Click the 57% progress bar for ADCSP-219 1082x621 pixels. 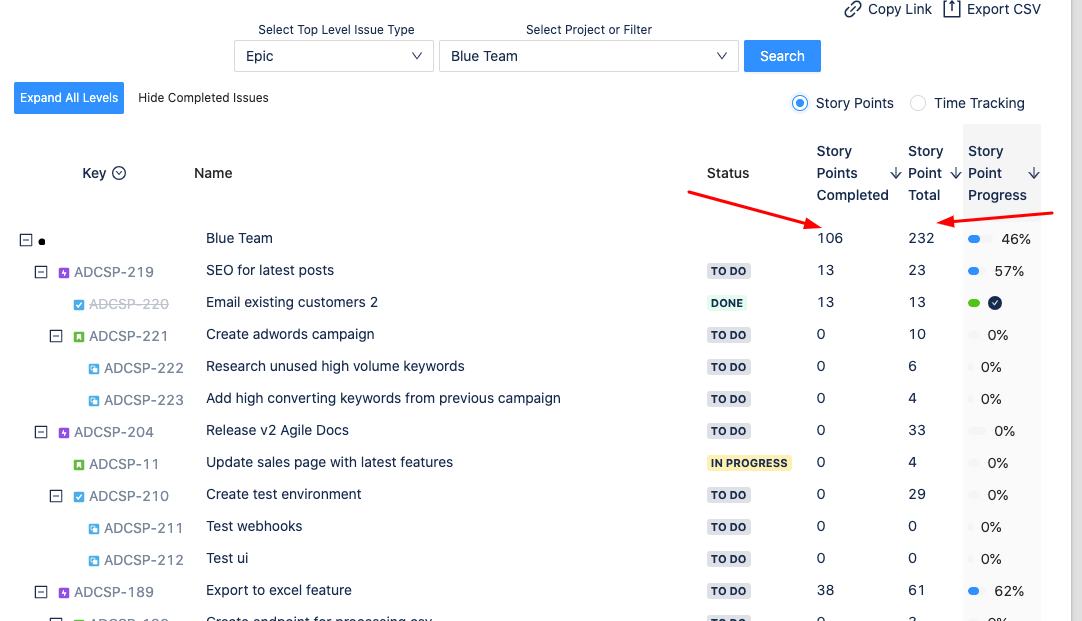click(x=973, y=270)
